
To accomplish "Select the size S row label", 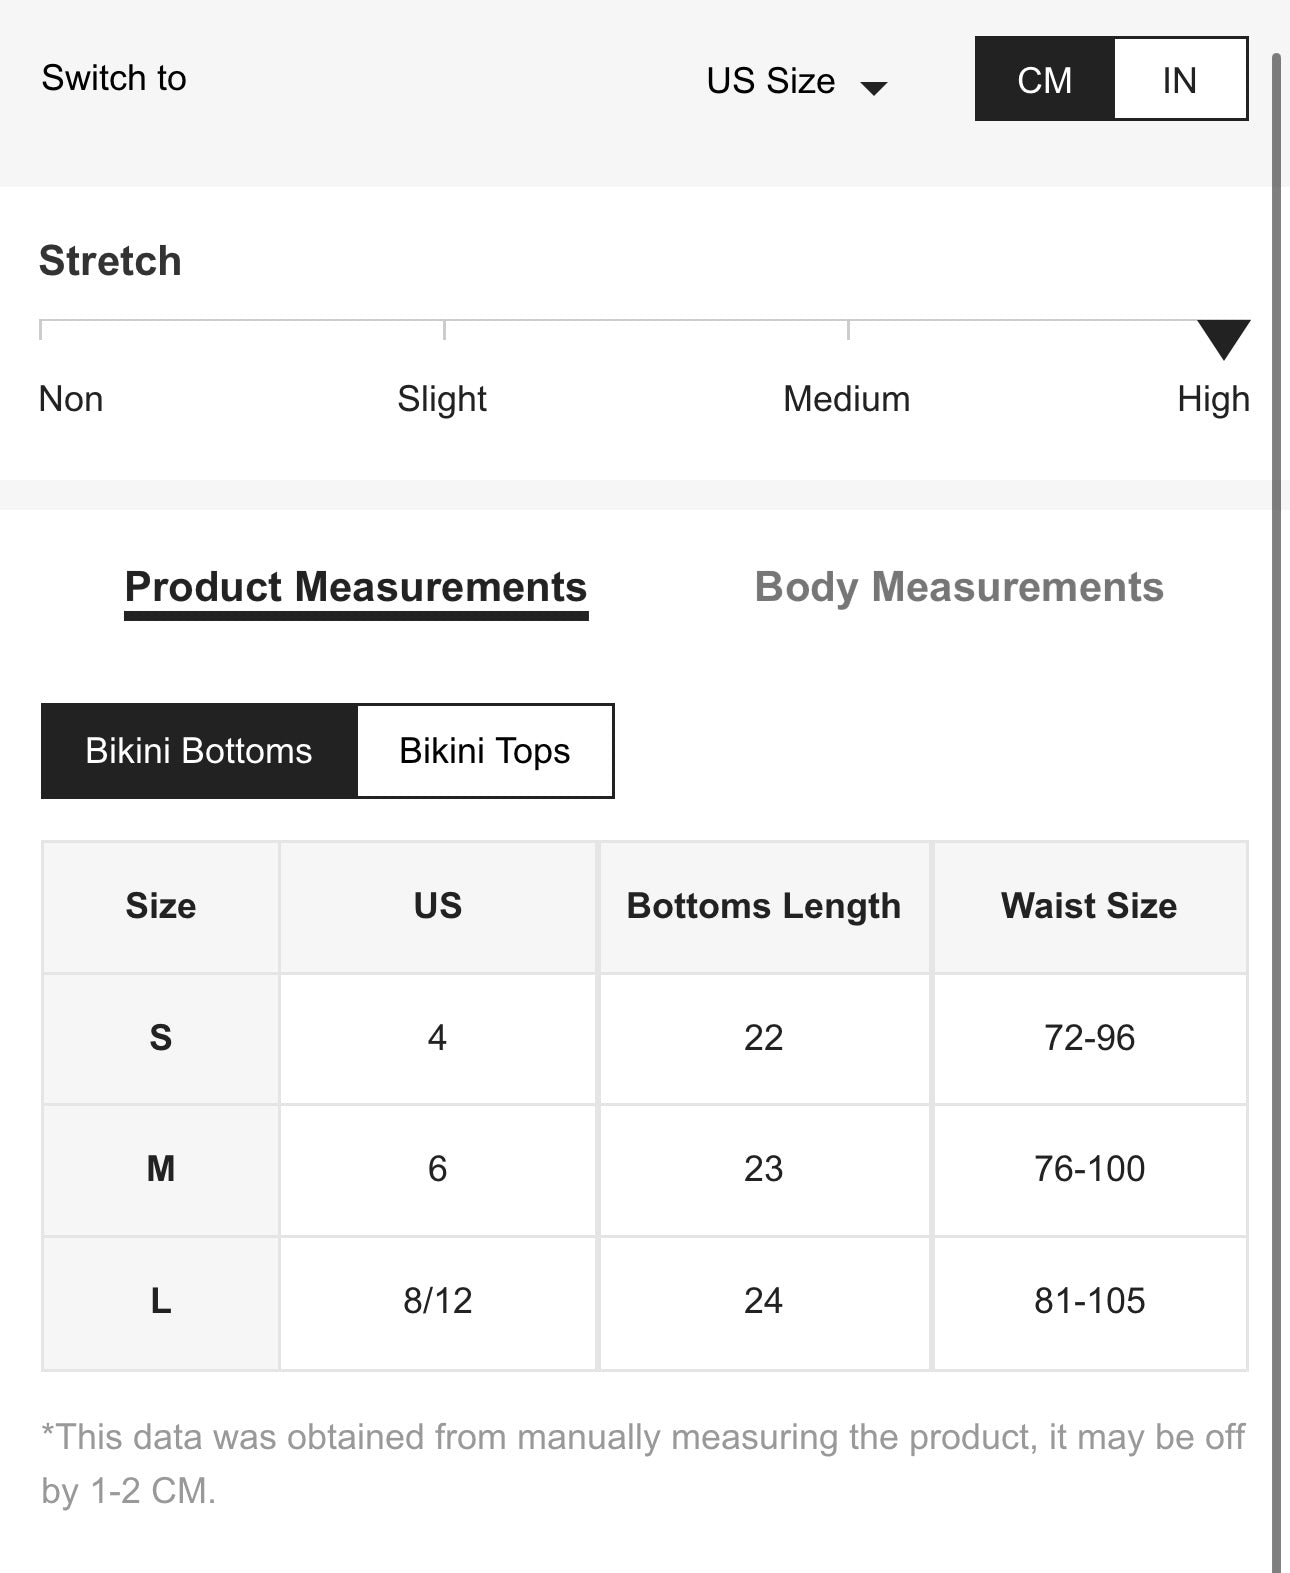I will coord(161,1038).
